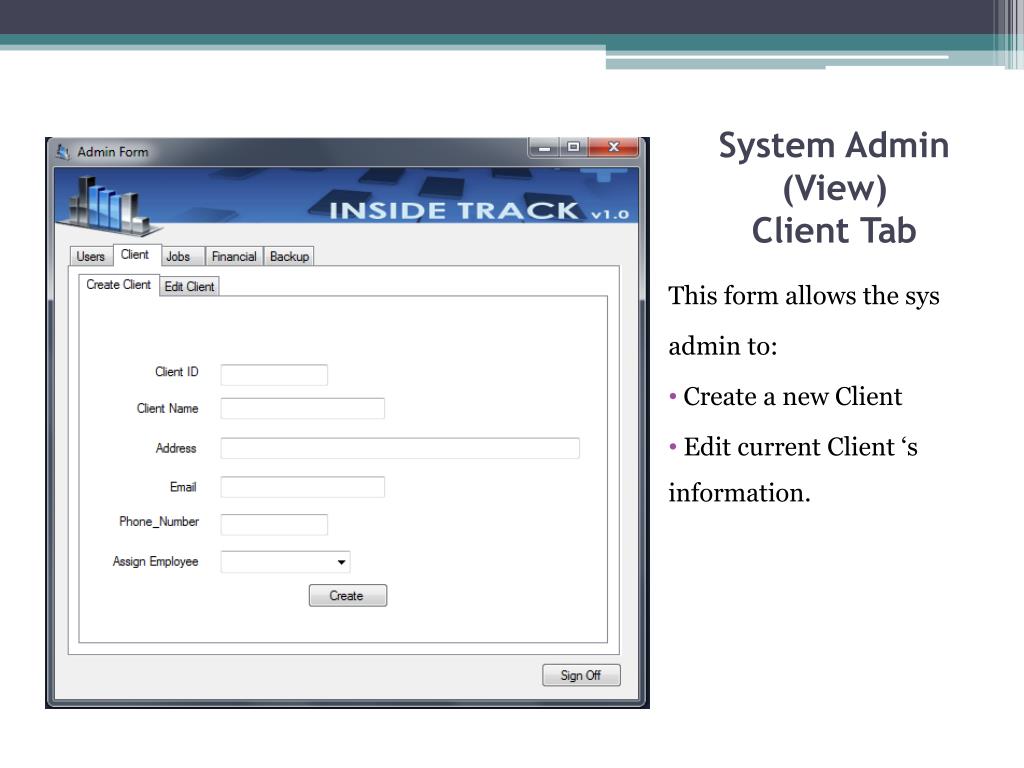Click the Inside Track bar chart logo
Image resolution: width=1024 pixels, height=768 pixels.
coord(110,204)
